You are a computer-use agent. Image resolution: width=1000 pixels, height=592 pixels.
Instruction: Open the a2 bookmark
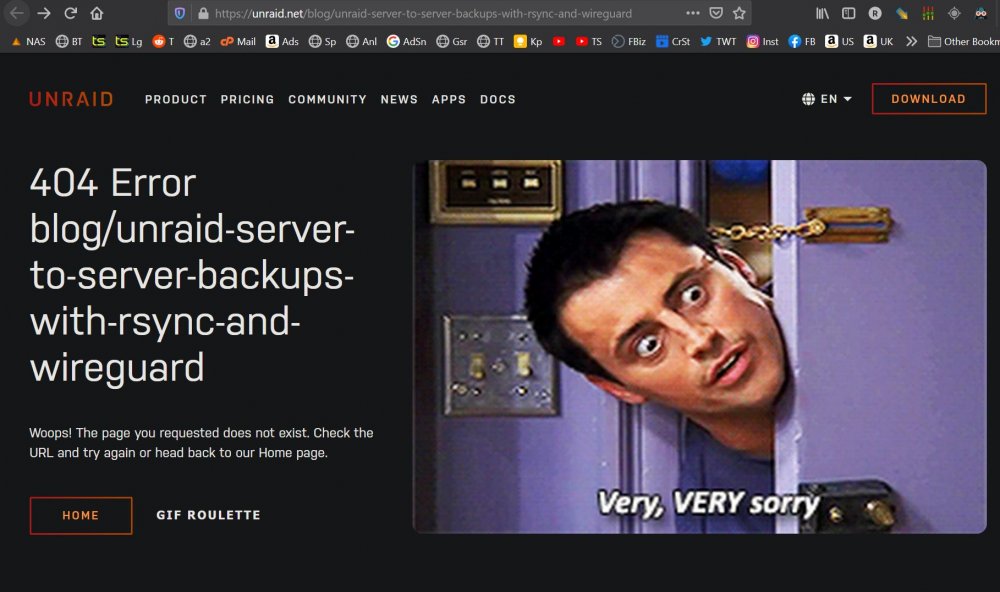pyautogui.click(x=197, y=41)
